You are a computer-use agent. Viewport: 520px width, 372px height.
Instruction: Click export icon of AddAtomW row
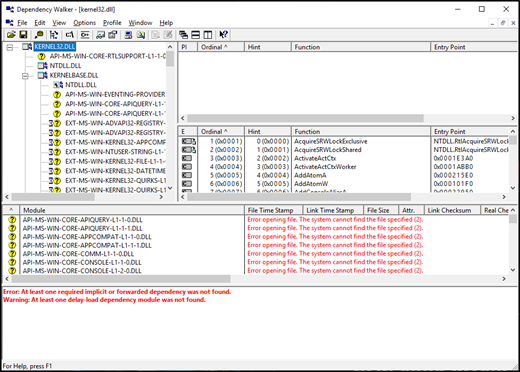(x=187, y=184)
